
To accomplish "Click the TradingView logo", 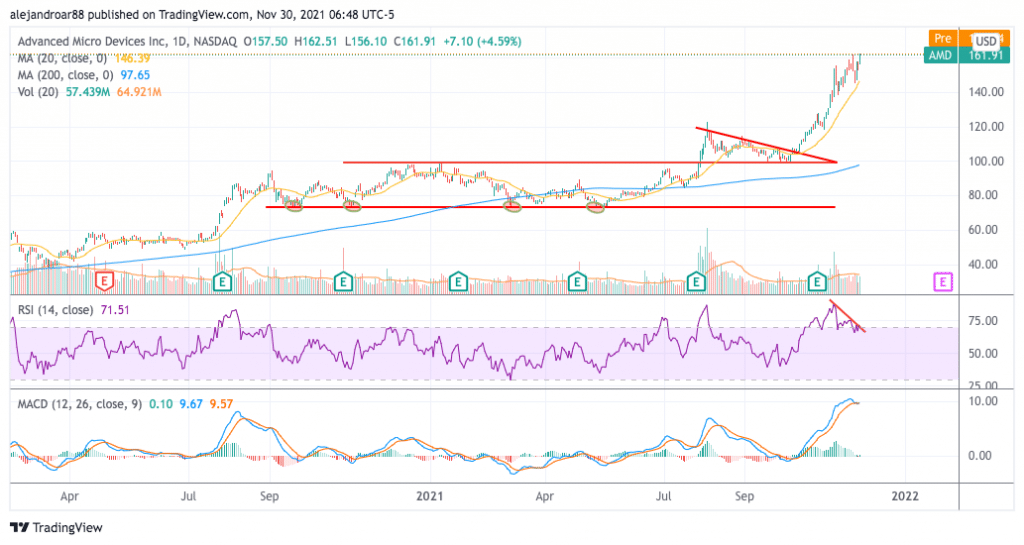I will click(x=57, y=527).
